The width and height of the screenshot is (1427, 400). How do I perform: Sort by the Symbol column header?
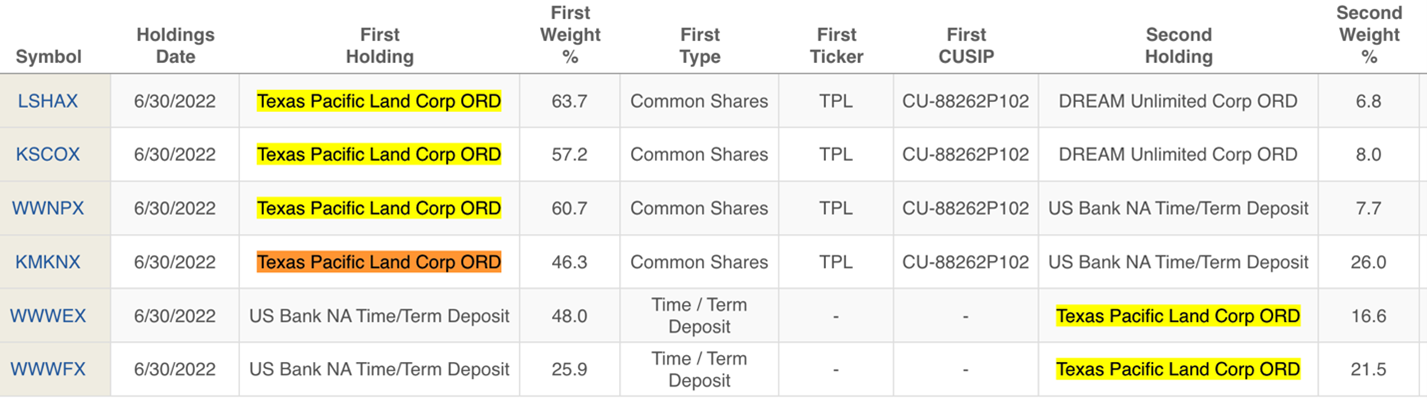click(x=48, y=57)
